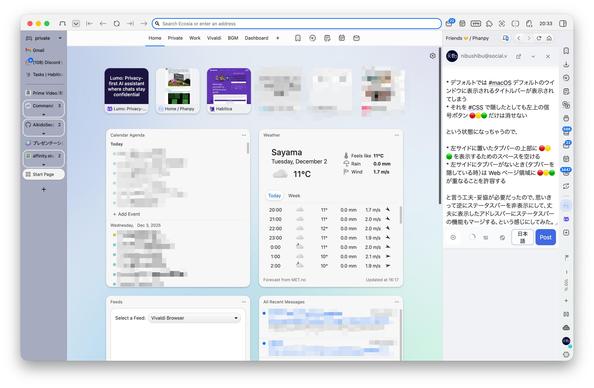Open Mail icon in start page navigation
The image size is (594, 388).
(x=356, y=38)
